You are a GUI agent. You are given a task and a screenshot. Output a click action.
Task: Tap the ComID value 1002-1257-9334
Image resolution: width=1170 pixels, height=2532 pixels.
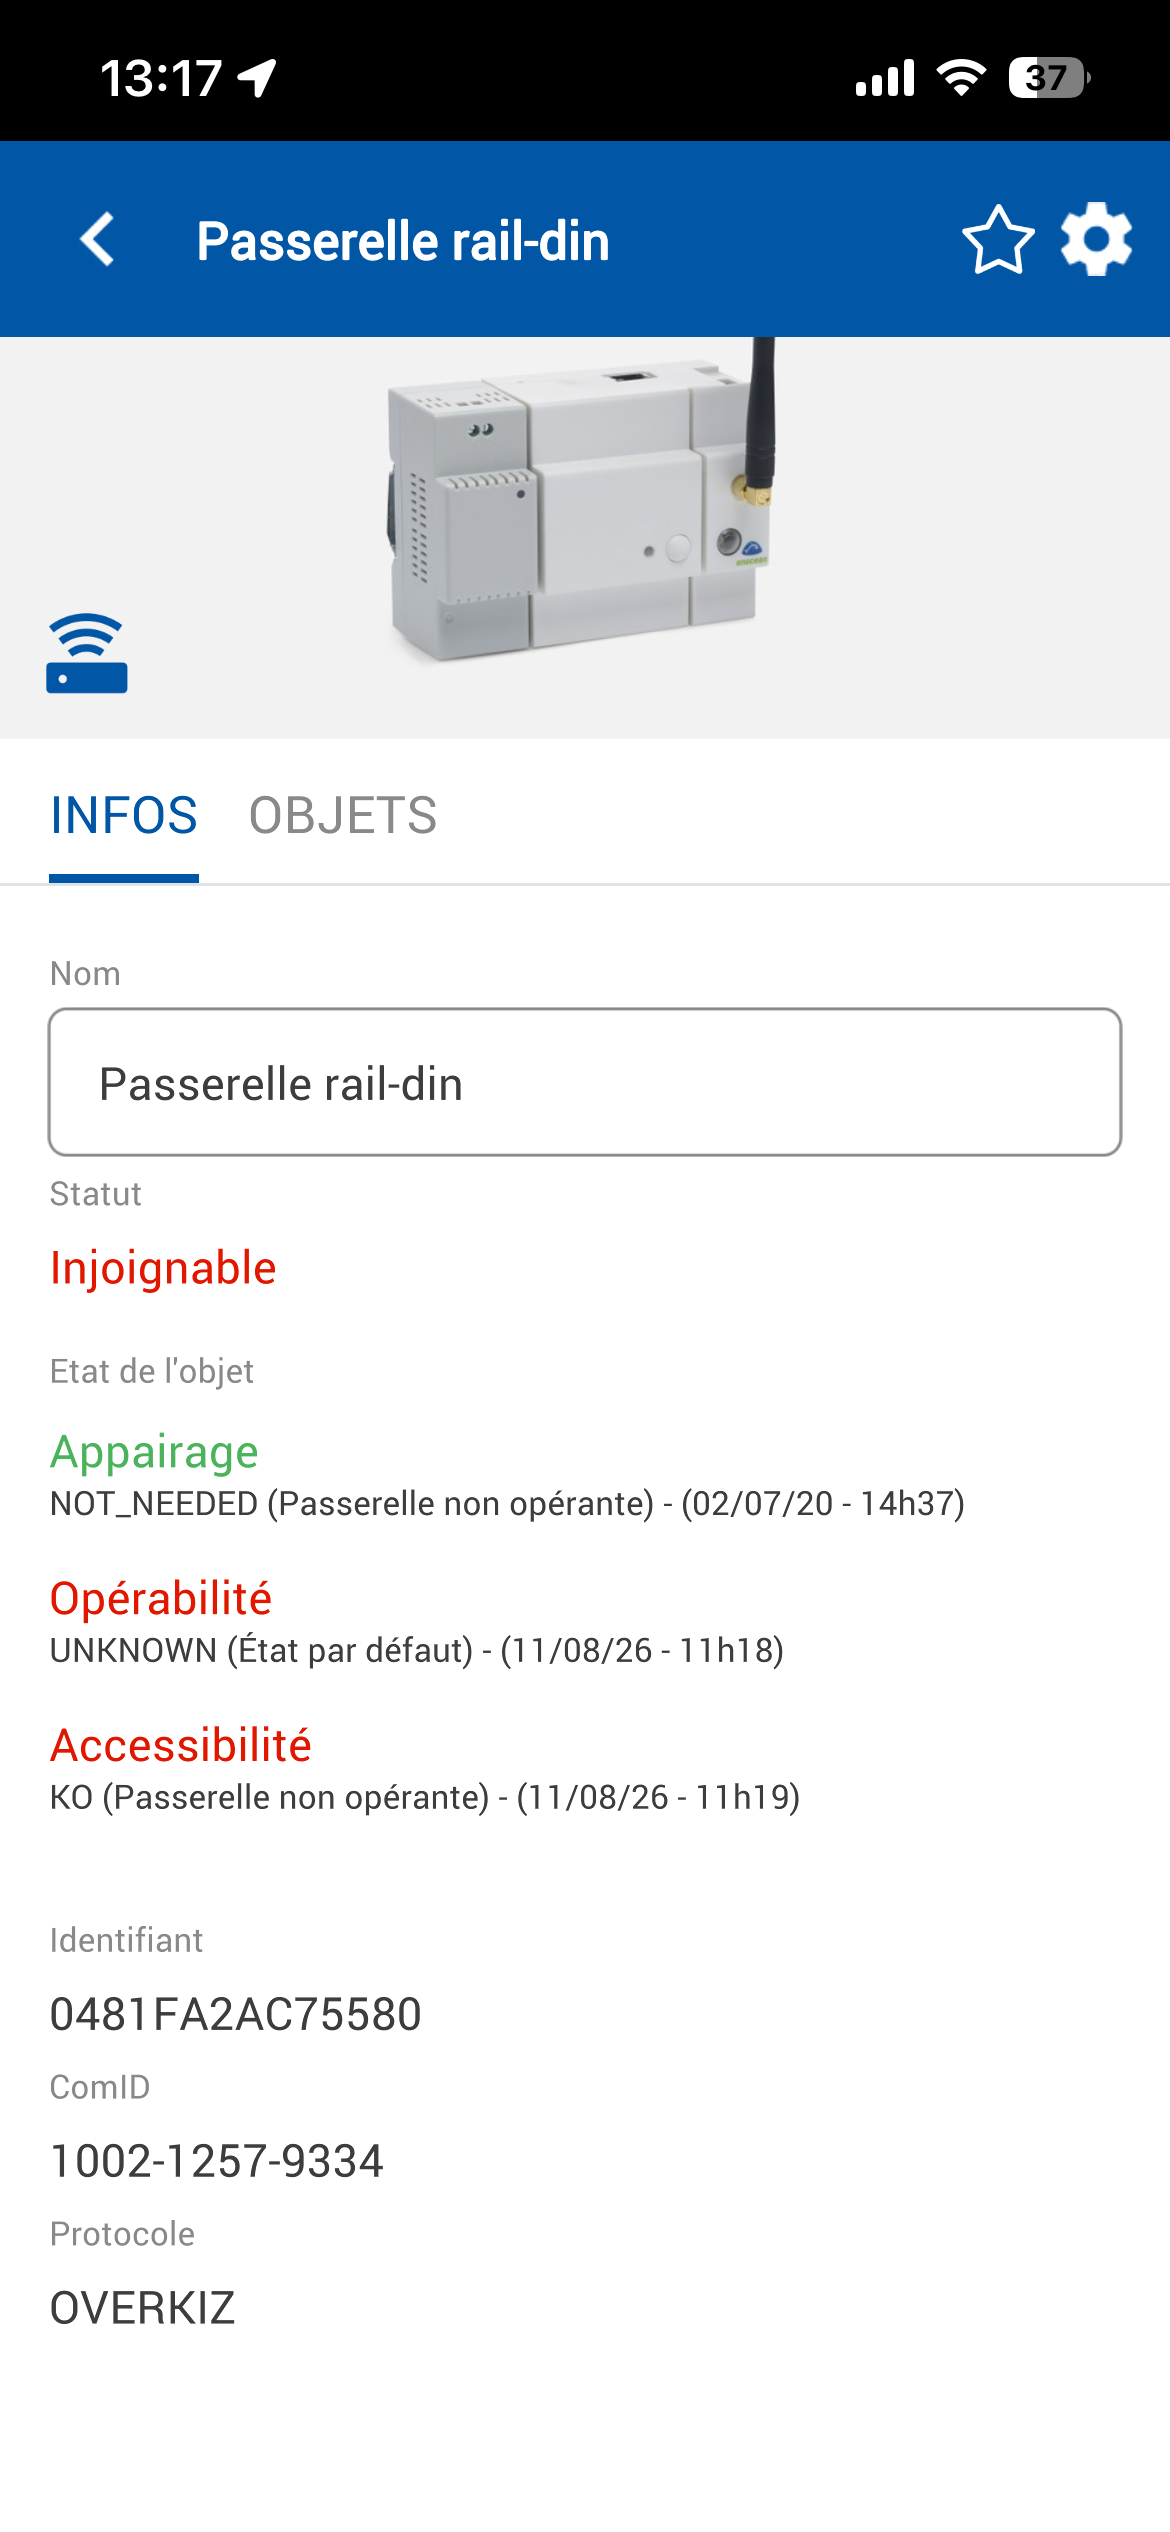coord(217,2161)
